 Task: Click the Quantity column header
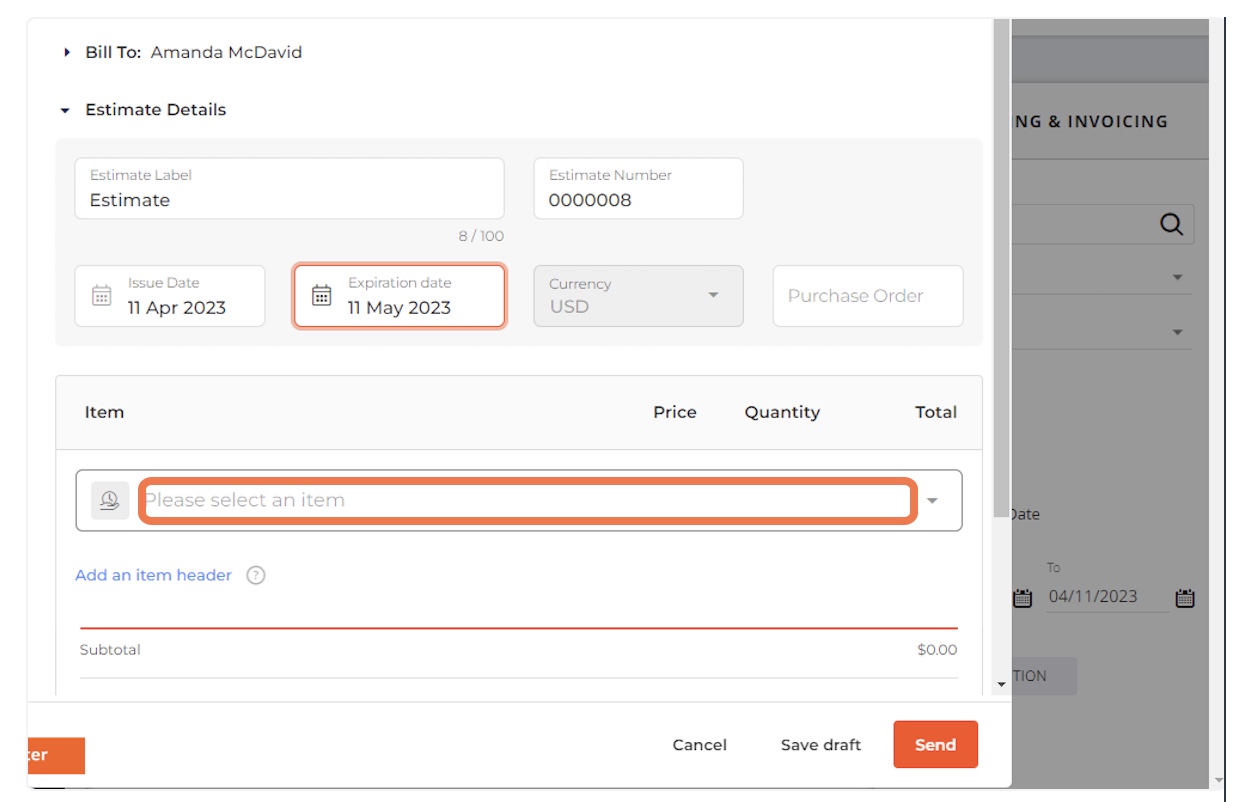point(782,412)
